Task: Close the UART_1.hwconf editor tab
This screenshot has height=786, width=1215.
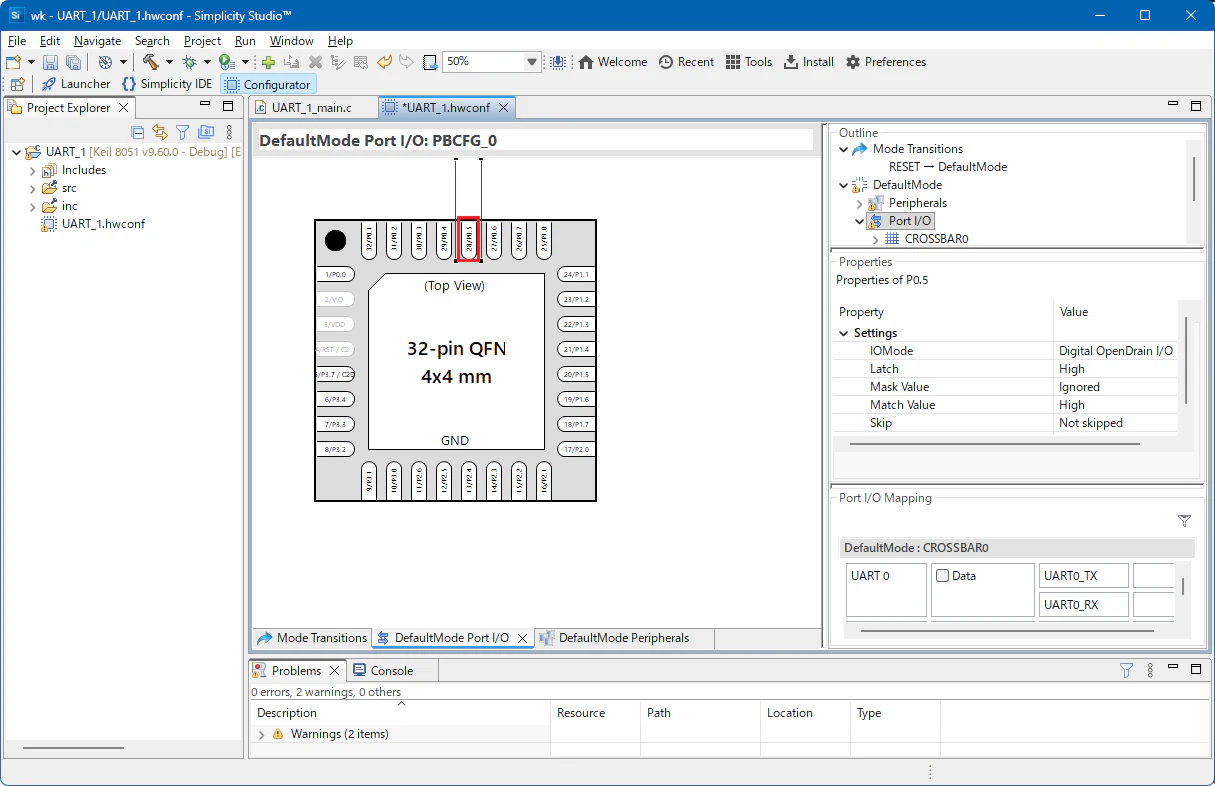Action: coord(504,107)
